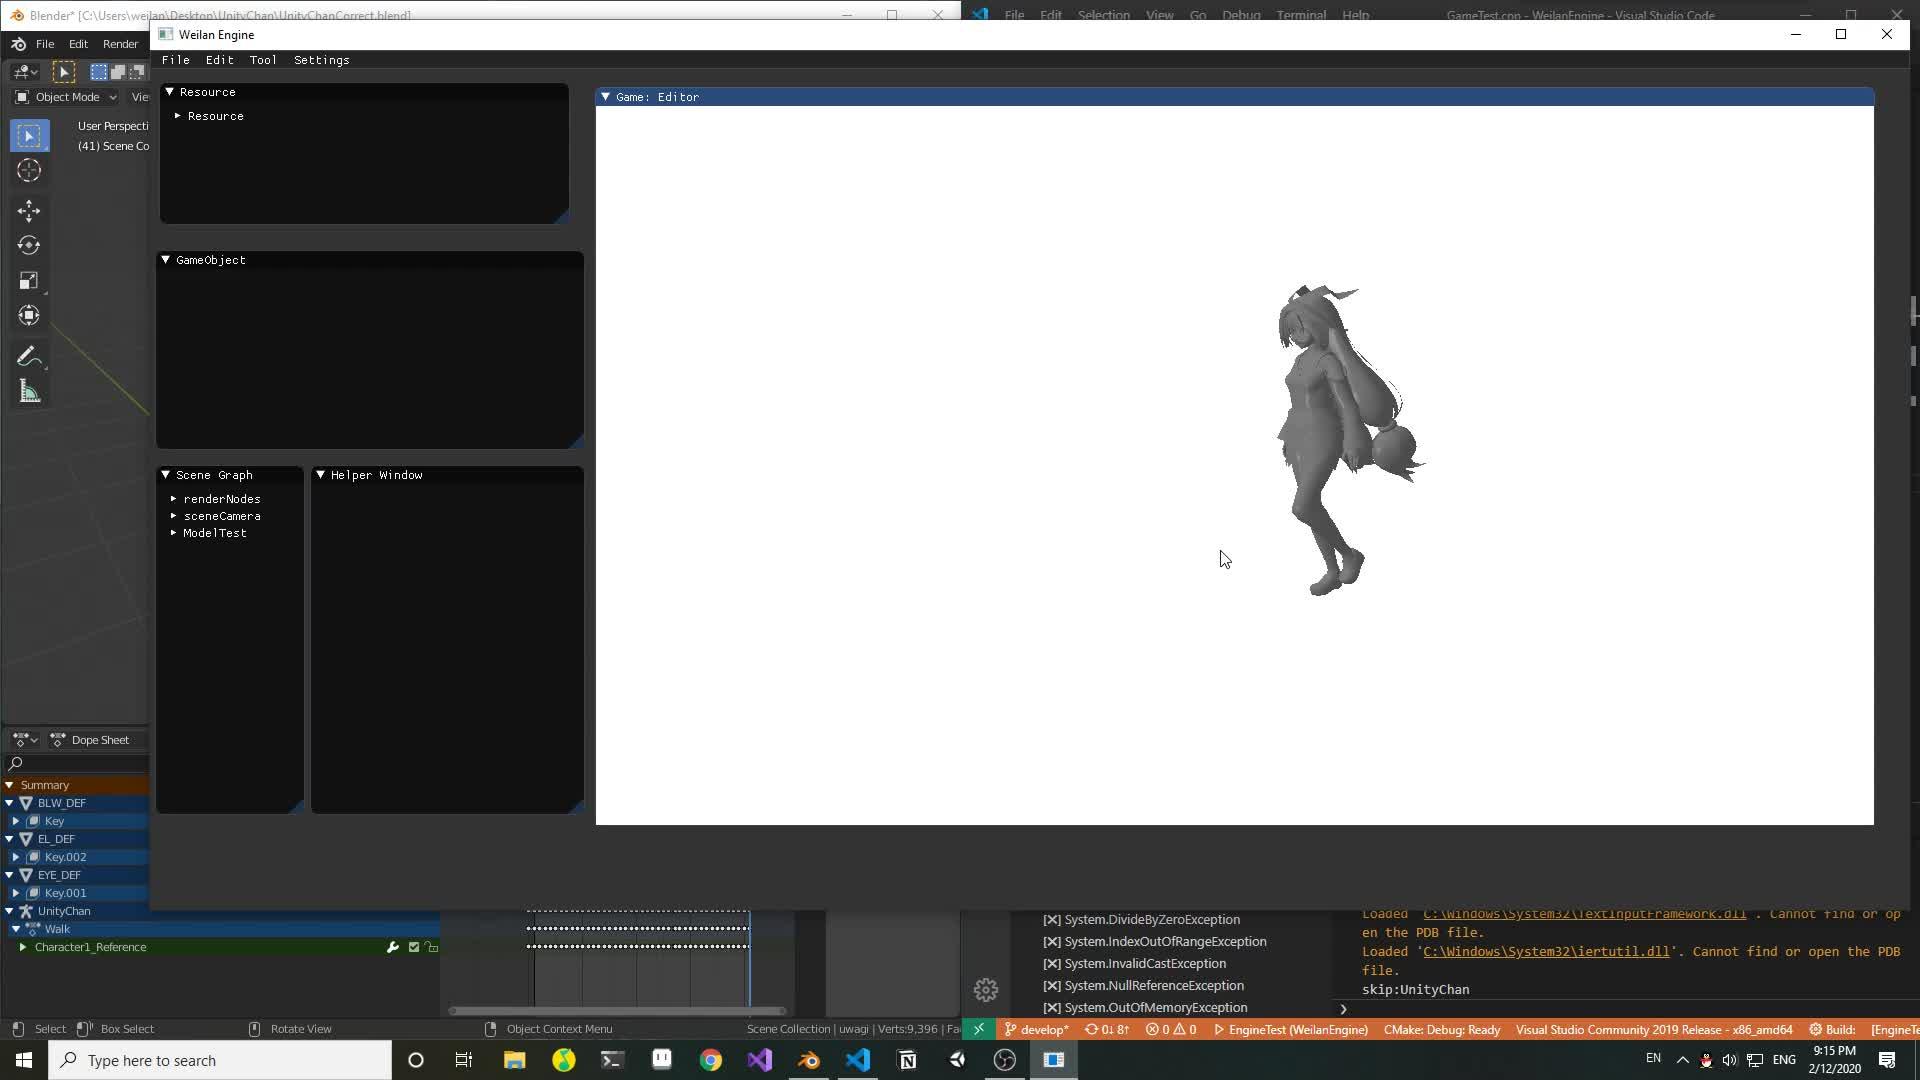Screen dimensions: 1920x1080
Task: Select the Blender Annotate pencil tool
Action: (x=29, y=357)
